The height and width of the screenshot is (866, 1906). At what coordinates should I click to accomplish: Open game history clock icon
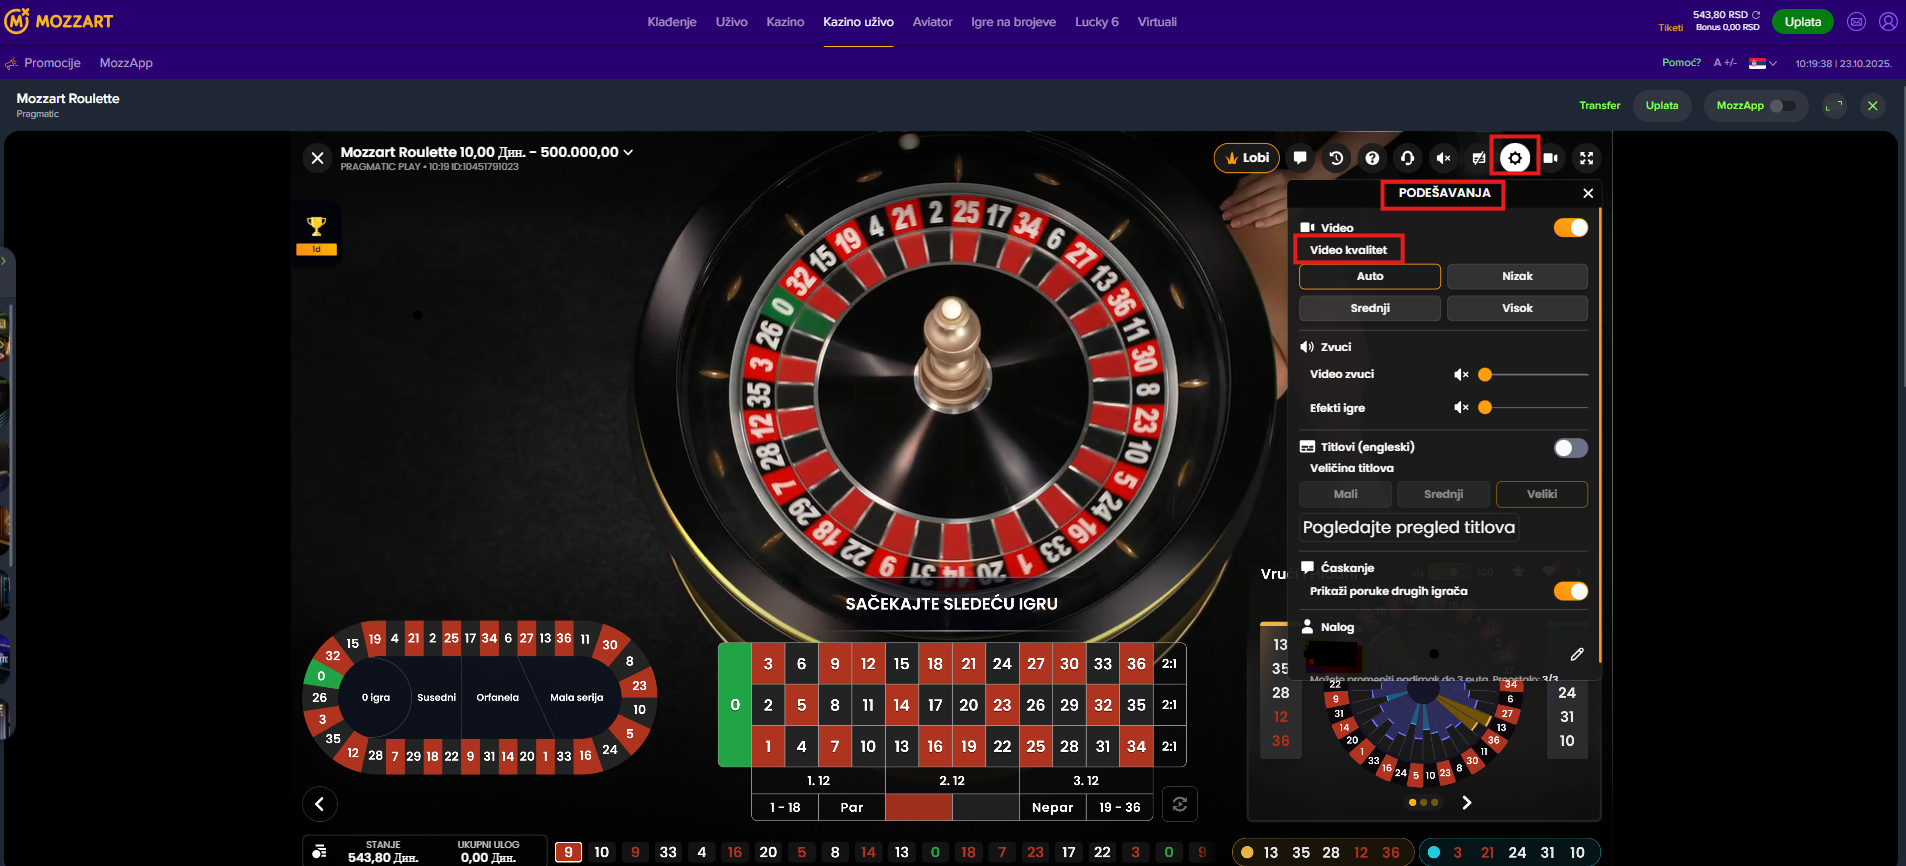pyautogui.click(x=1336, y=158)
